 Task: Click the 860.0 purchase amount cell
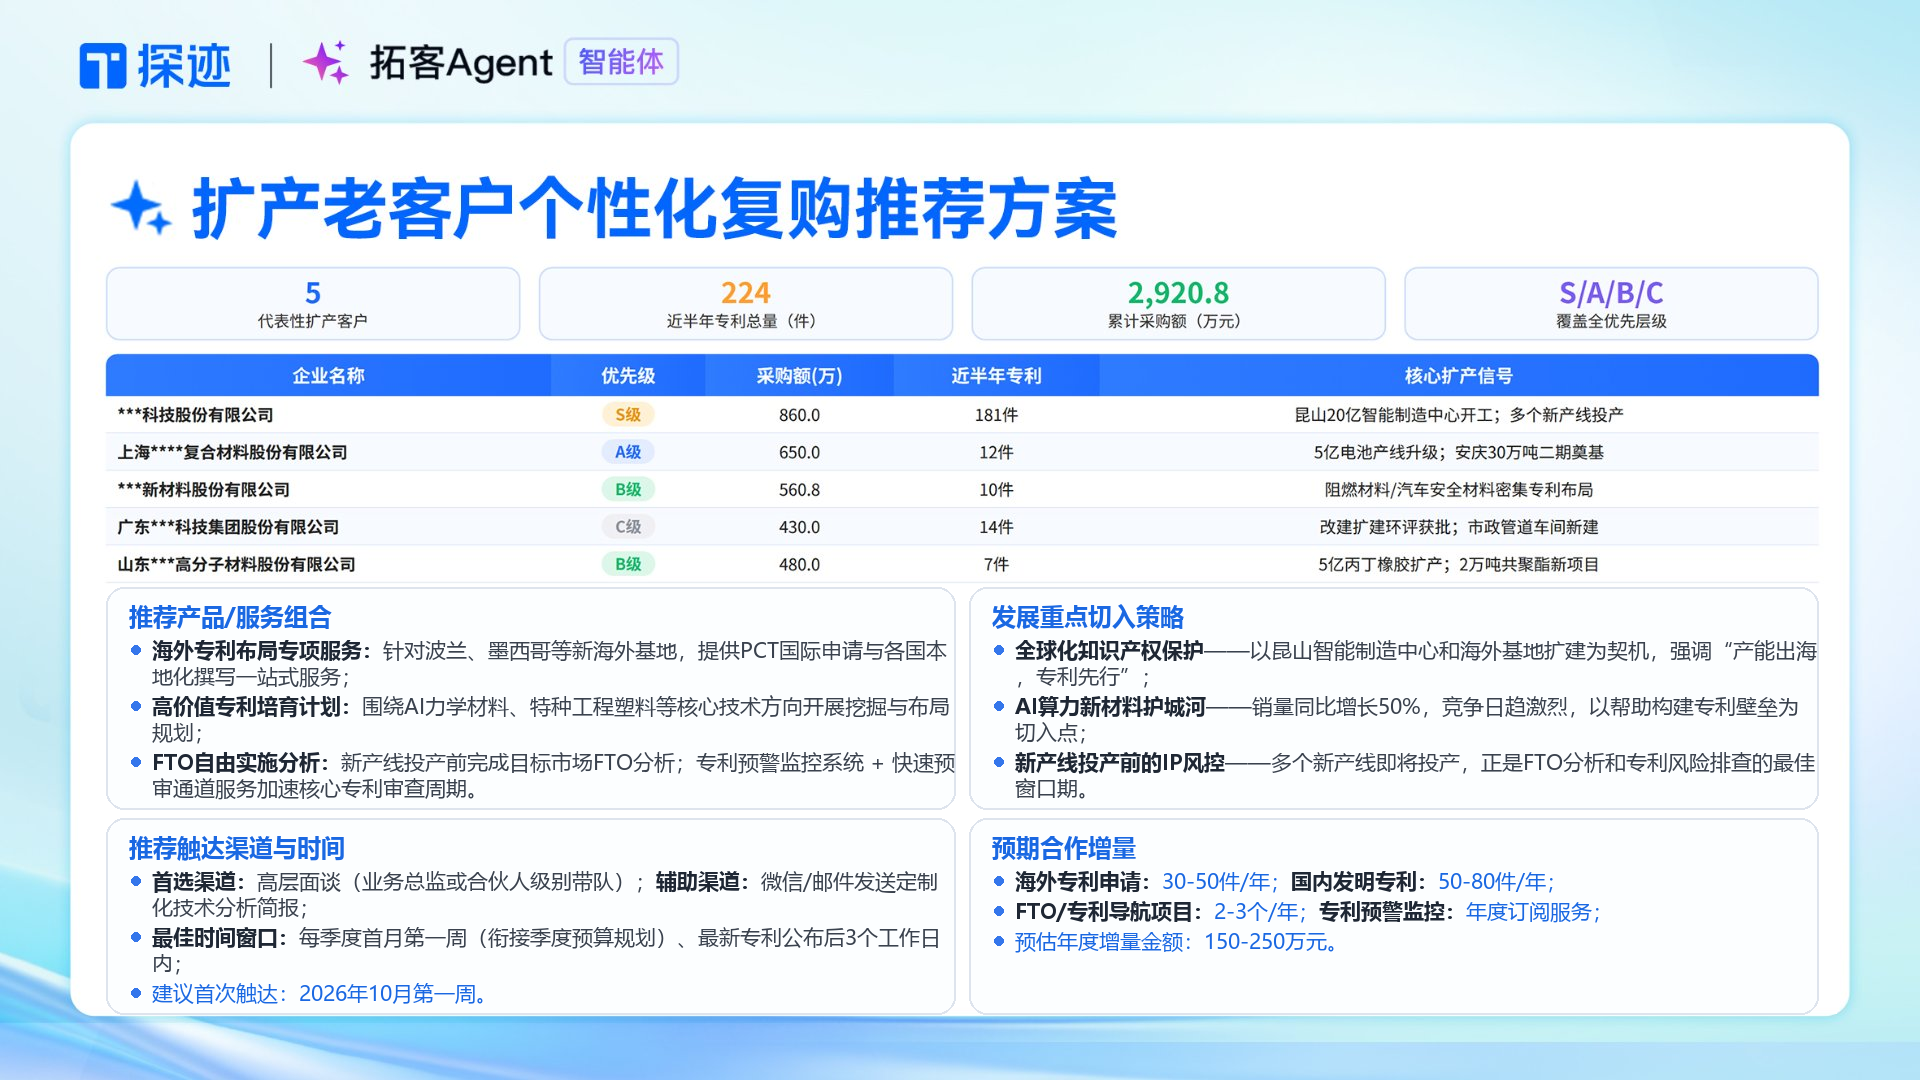(799, 415)
